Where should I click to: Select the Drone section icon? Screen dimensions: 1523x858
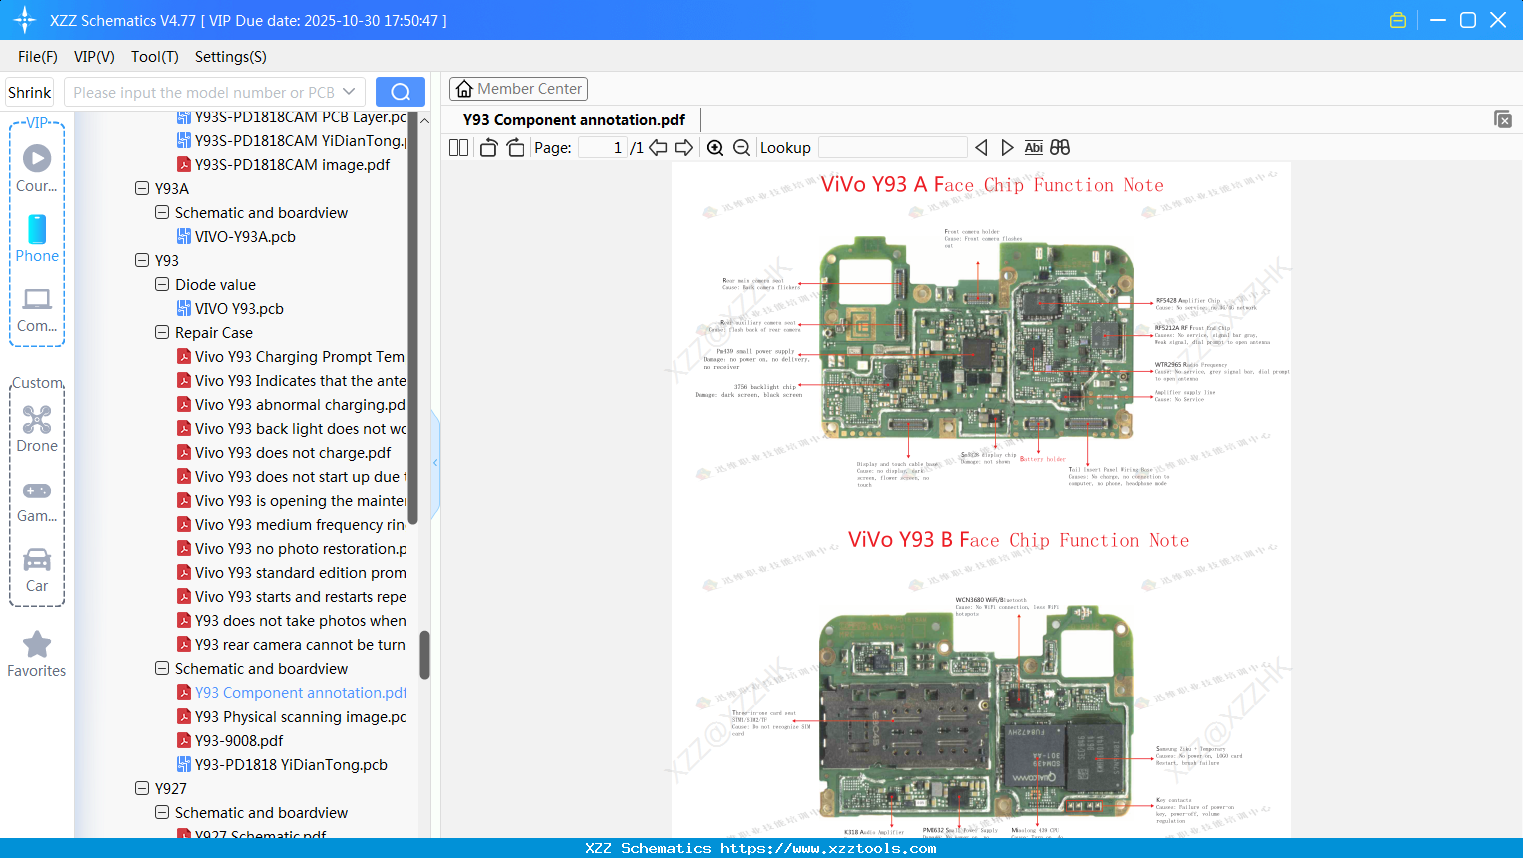pyautogui.click(x=36, y=420)
